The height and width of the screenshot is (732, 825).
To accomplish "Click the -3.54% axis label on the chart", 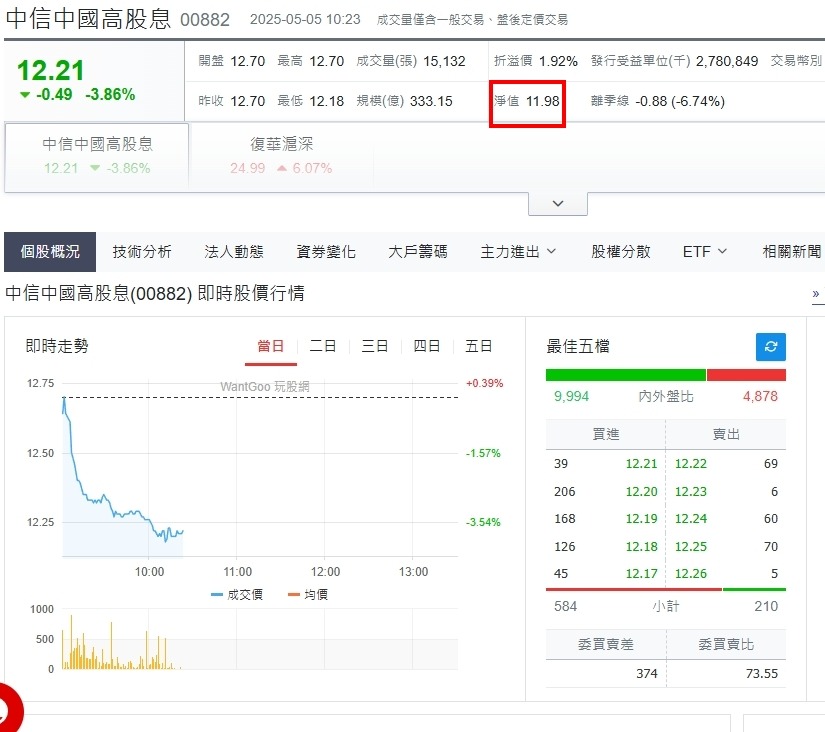I will 483,523.
